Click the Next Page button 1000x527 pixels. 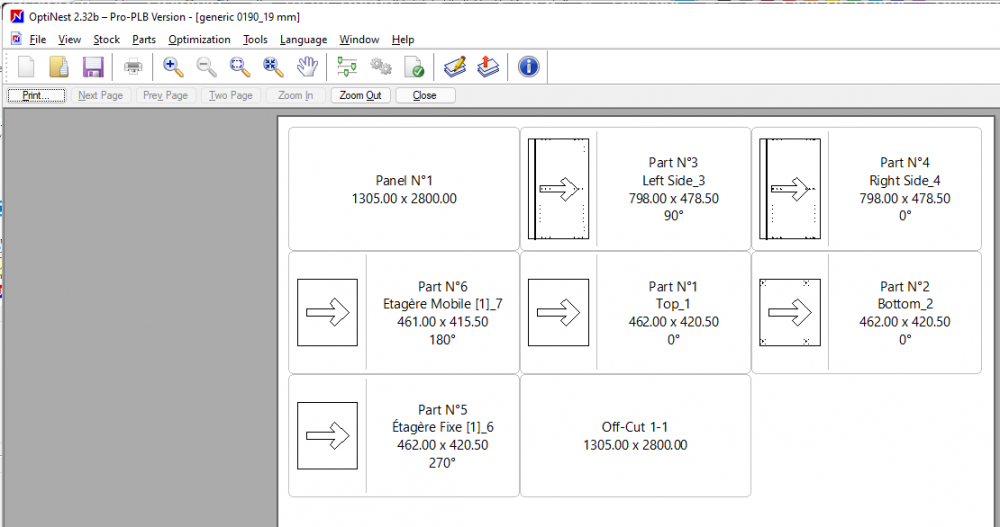pyautogui.click(x=101, y=95)
